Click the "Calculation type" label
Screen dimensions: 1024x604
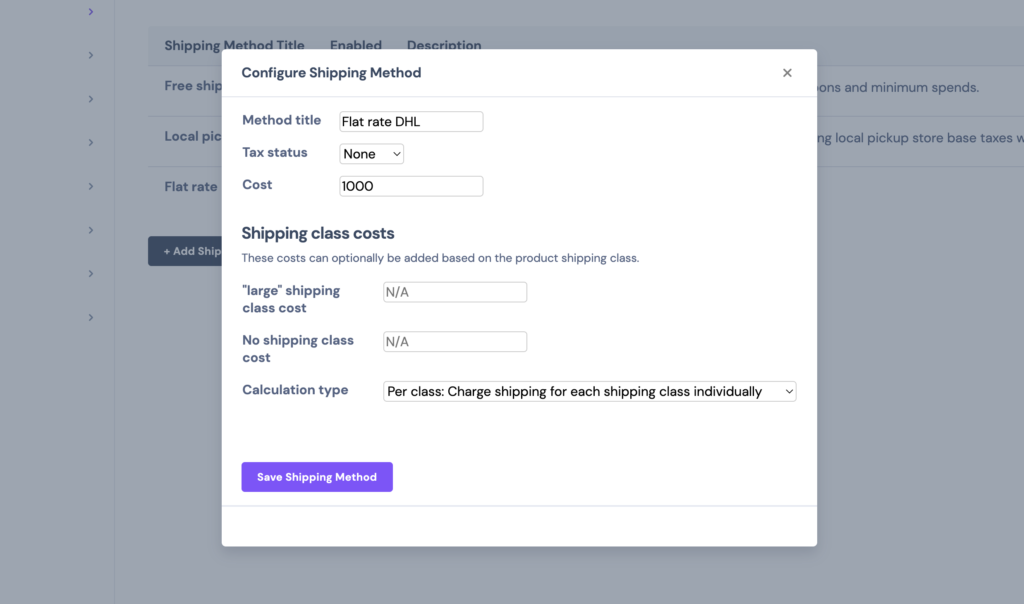click(295, 390)
